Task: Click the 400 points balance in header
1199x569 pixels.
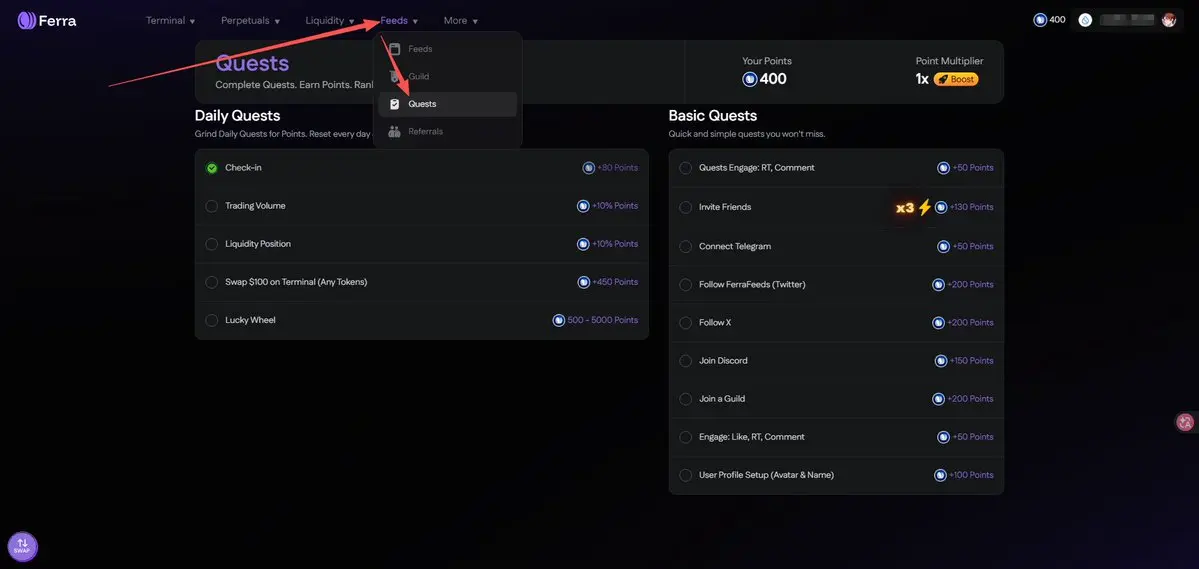Action: [1058, 20]
